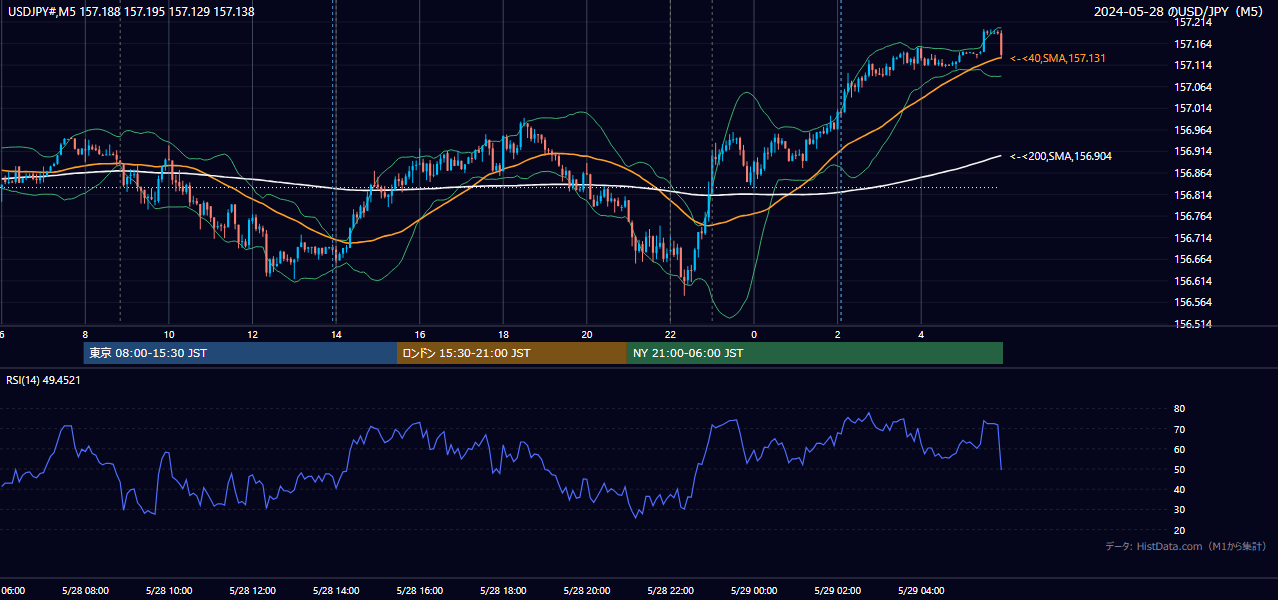The height and width of the screenshot is (600, 1278).
Task: Click the RSI axis 20 level label
Action: 1179,531
